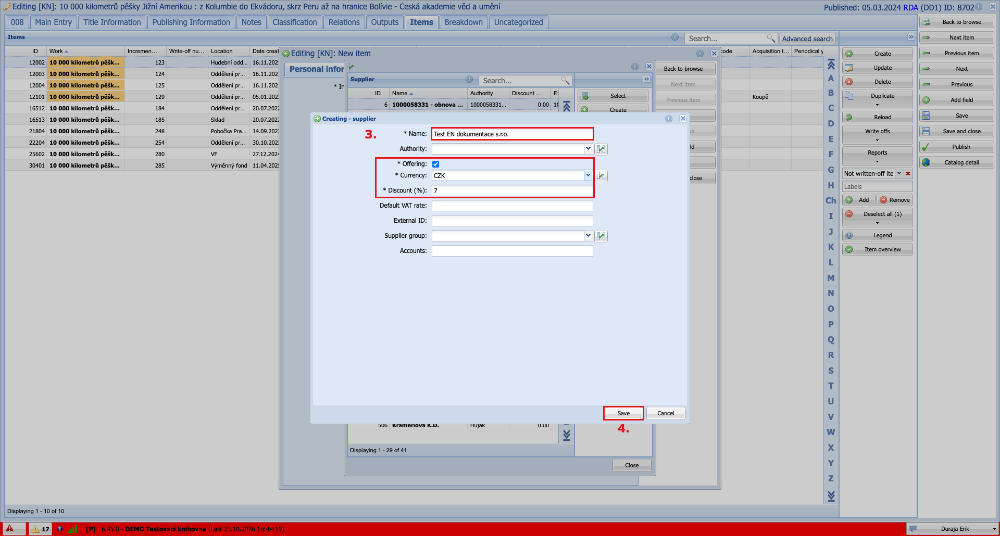Image resolution: width=1000 pixels, height=536 pixels.
Task: Click the icon beside the Currency combo box
Action: tap(601, 175)
